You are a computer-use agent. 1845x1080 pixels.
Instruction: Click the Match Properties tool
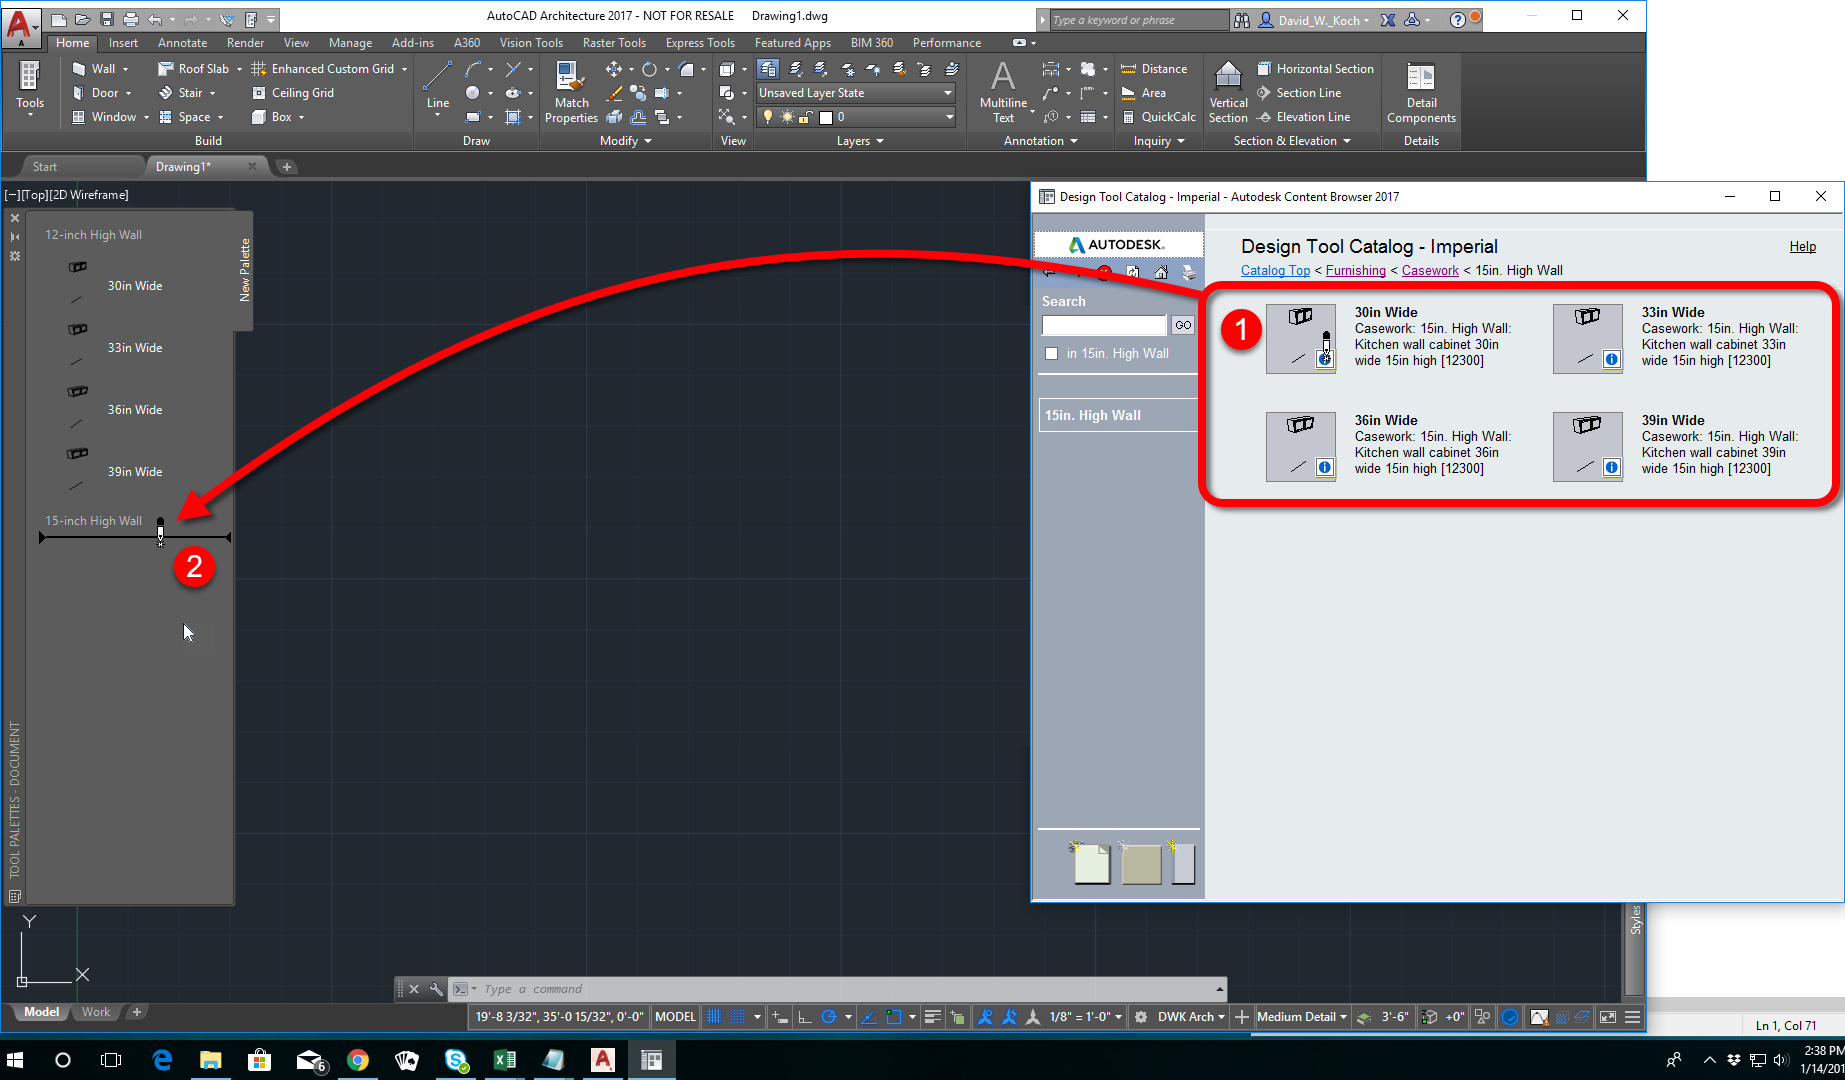571,91
